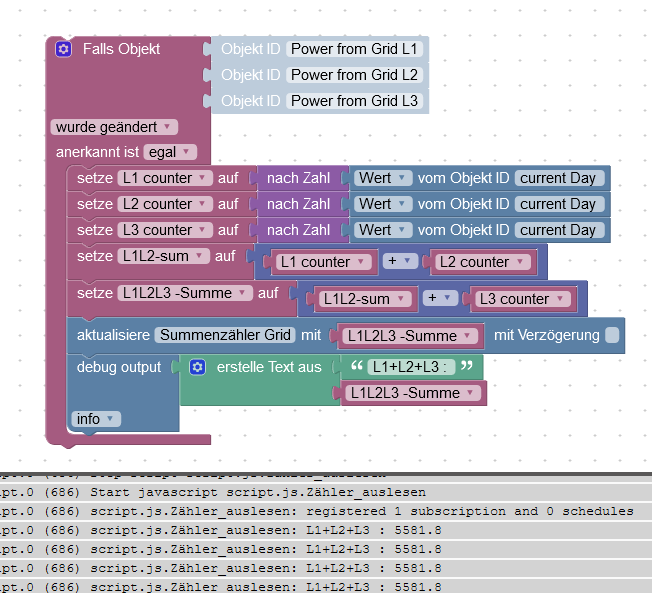Image resolution: width=652 pixels, height=593 pixels.
Task: Open gear settings on Falls Objekt block
Action: pos(63,49)
